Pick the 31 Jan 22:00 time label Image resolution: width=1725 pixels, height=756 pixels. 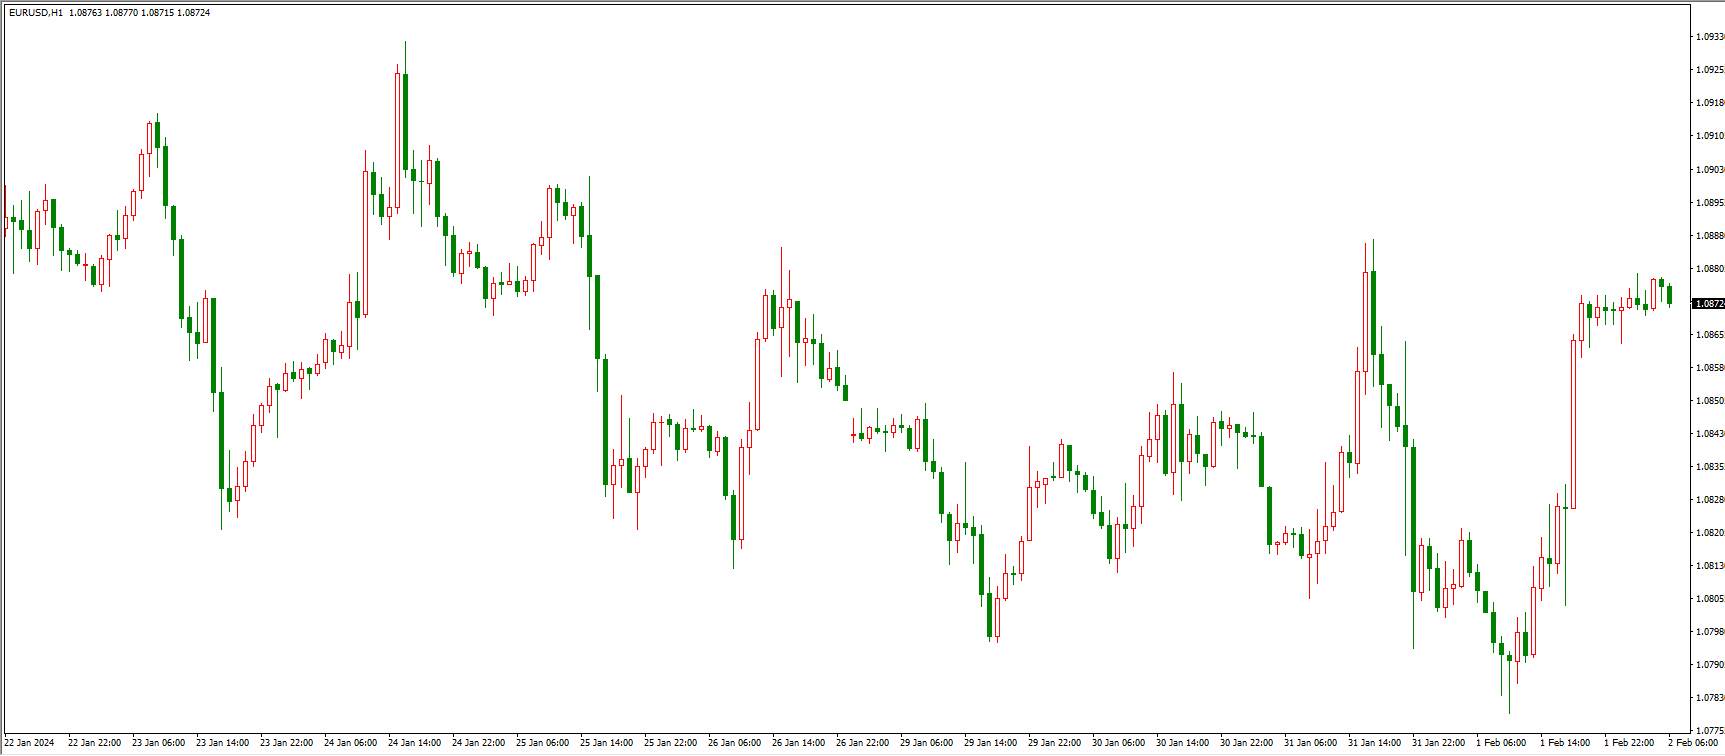click(1439, 742)
